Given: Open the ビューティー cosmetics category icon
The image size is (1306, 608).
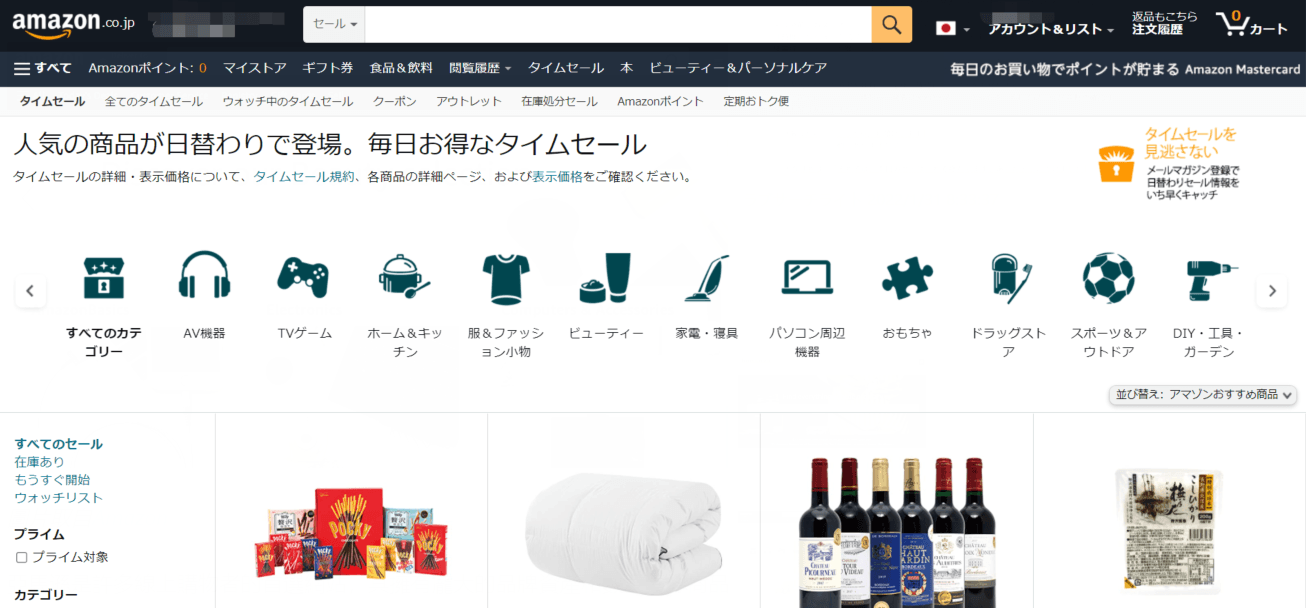Looking at the screenshot, I should [x=605, y=278].
